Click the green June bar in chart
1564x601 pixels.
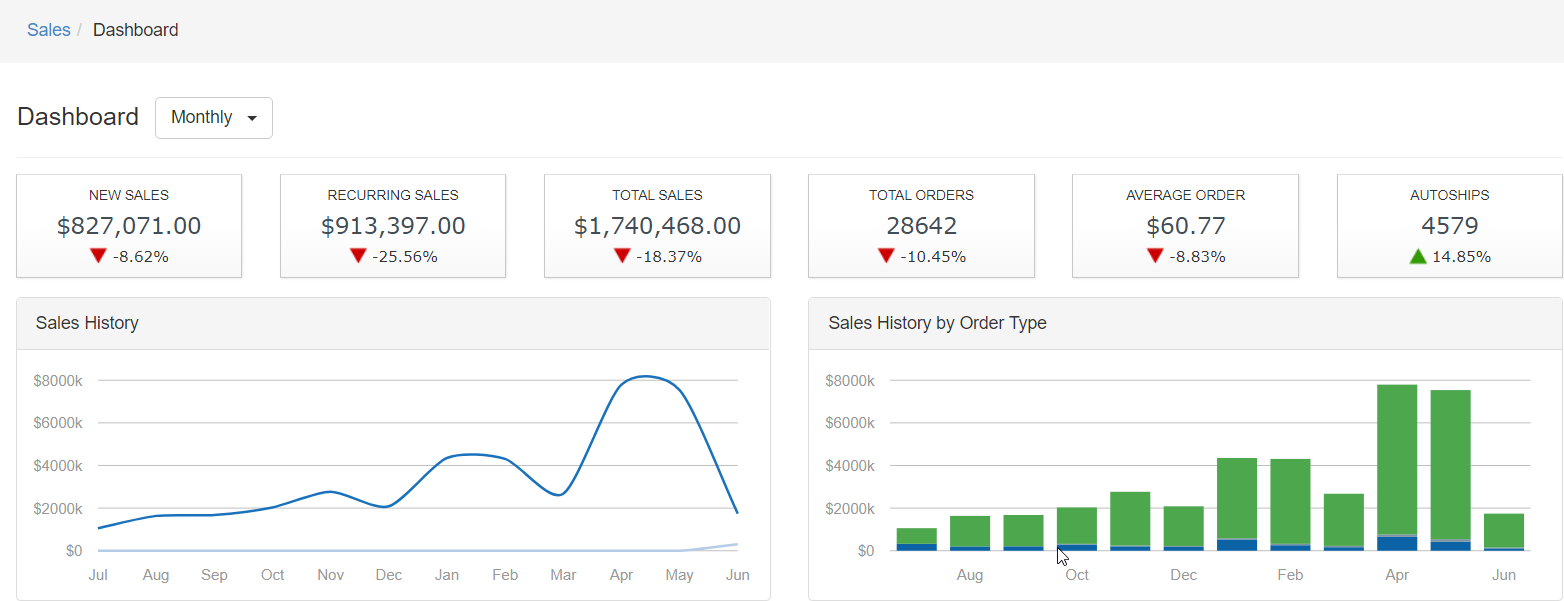click(x=1504, y=530)
